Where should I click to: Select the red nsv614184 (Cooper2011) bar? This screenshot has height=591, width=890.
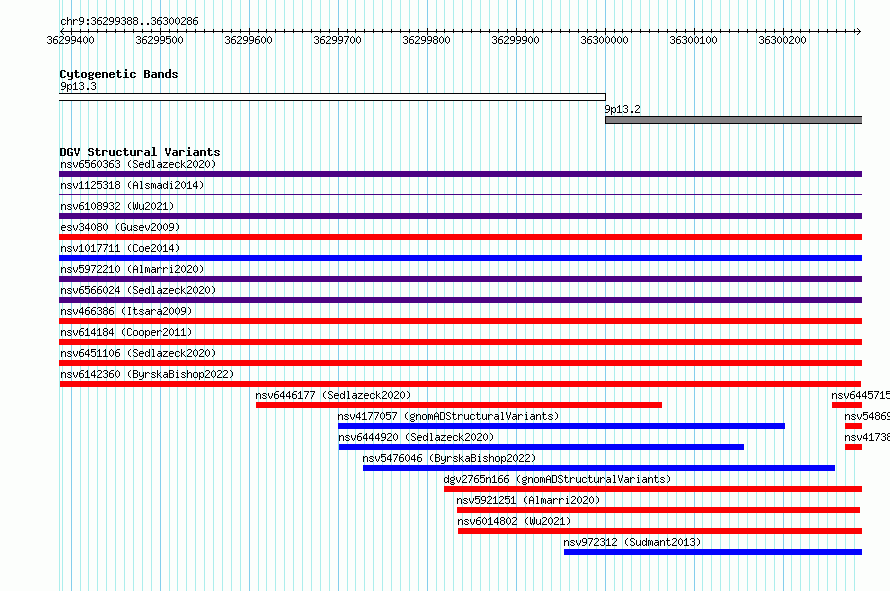(x=460, y=342)
